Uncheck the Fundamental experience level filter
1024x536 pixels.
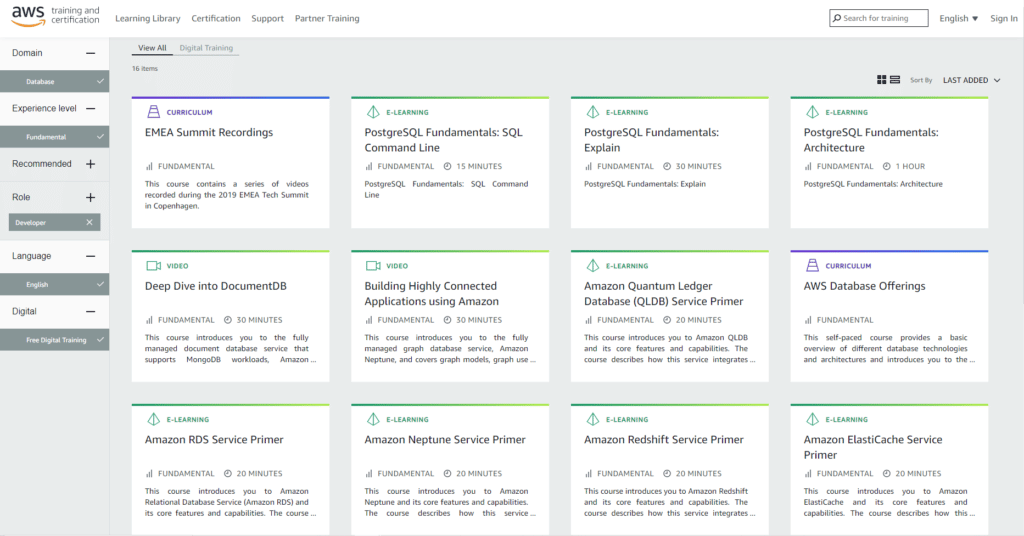(100, 136)
